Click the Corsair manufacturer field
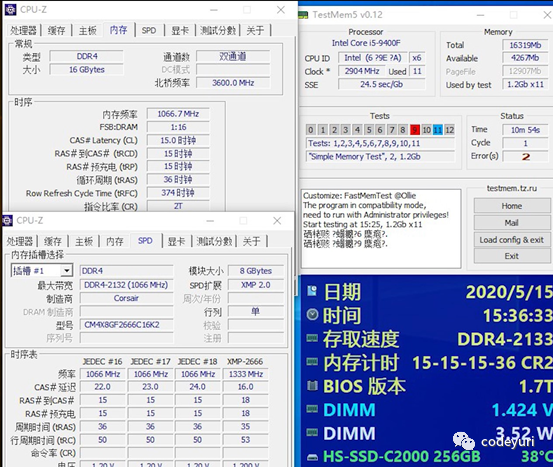The image size is (553, 467). (x=126, y=298)
